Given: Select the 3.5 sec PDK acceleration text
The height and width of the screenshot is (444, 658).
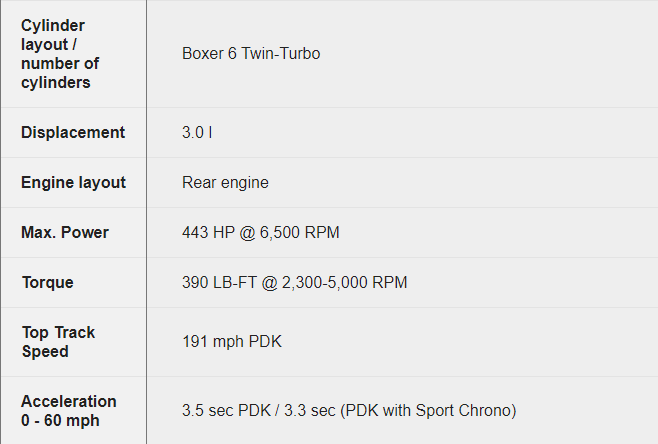Looking at the screenshot, I should pyautogui.click(x=226, y=410).
